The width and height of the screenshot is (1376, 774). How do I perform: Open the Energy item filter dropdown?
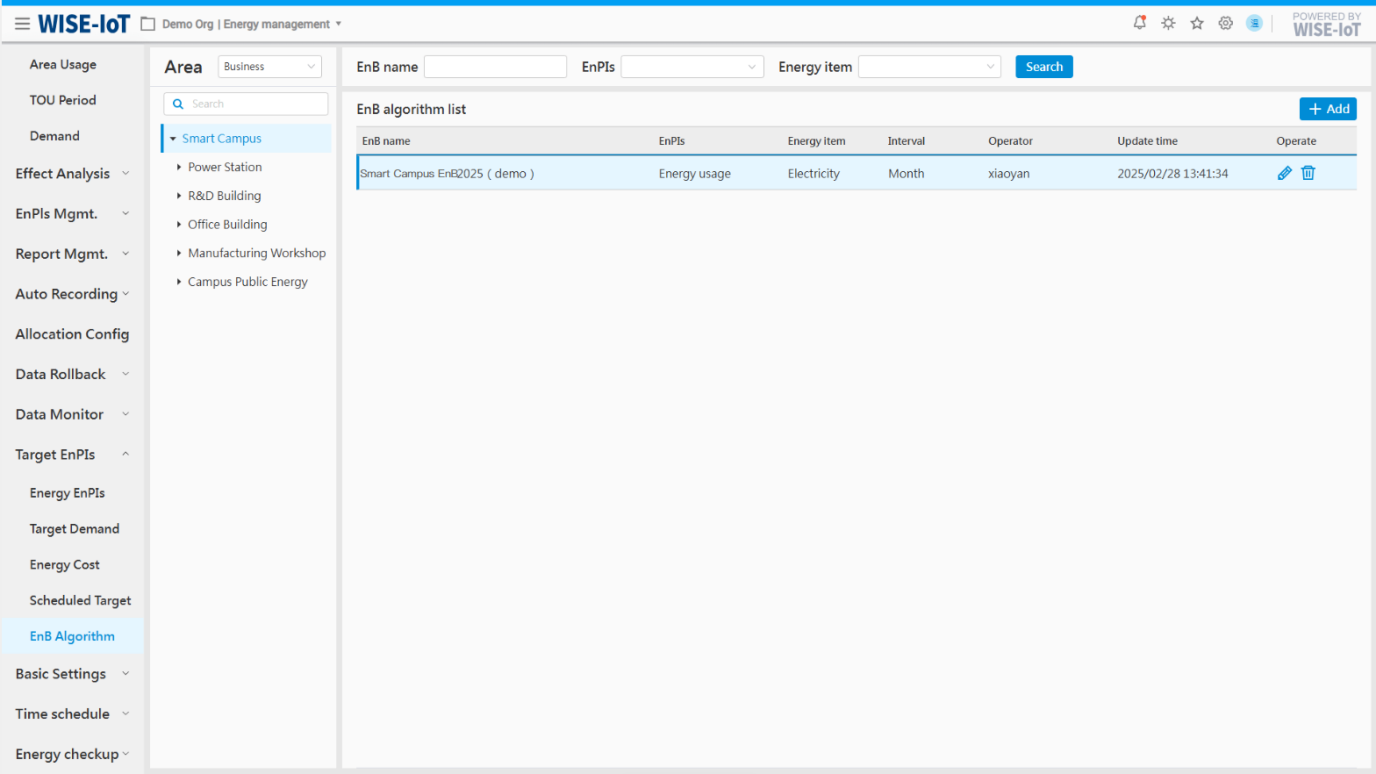tap(929, 67)
